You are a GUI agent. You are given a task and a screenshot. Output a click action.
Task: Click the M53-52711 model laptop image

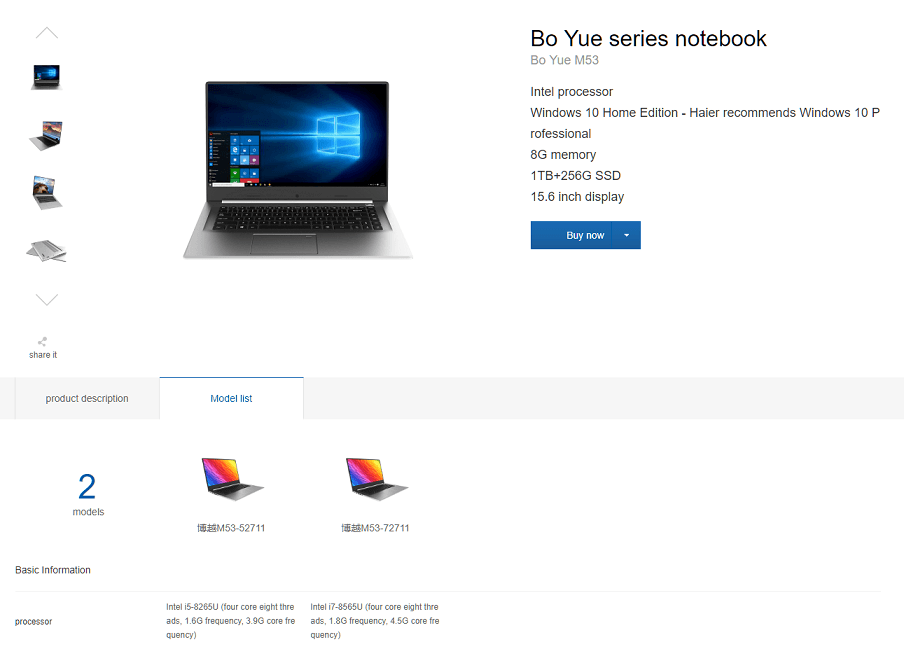point(232,478)
